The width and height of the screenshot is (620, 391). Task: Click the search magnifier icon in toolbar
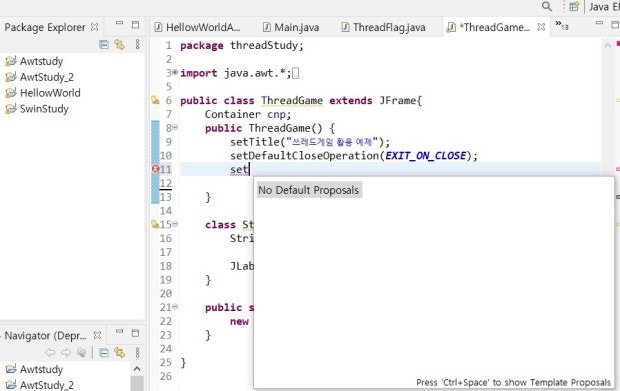[x=546, y=6]
